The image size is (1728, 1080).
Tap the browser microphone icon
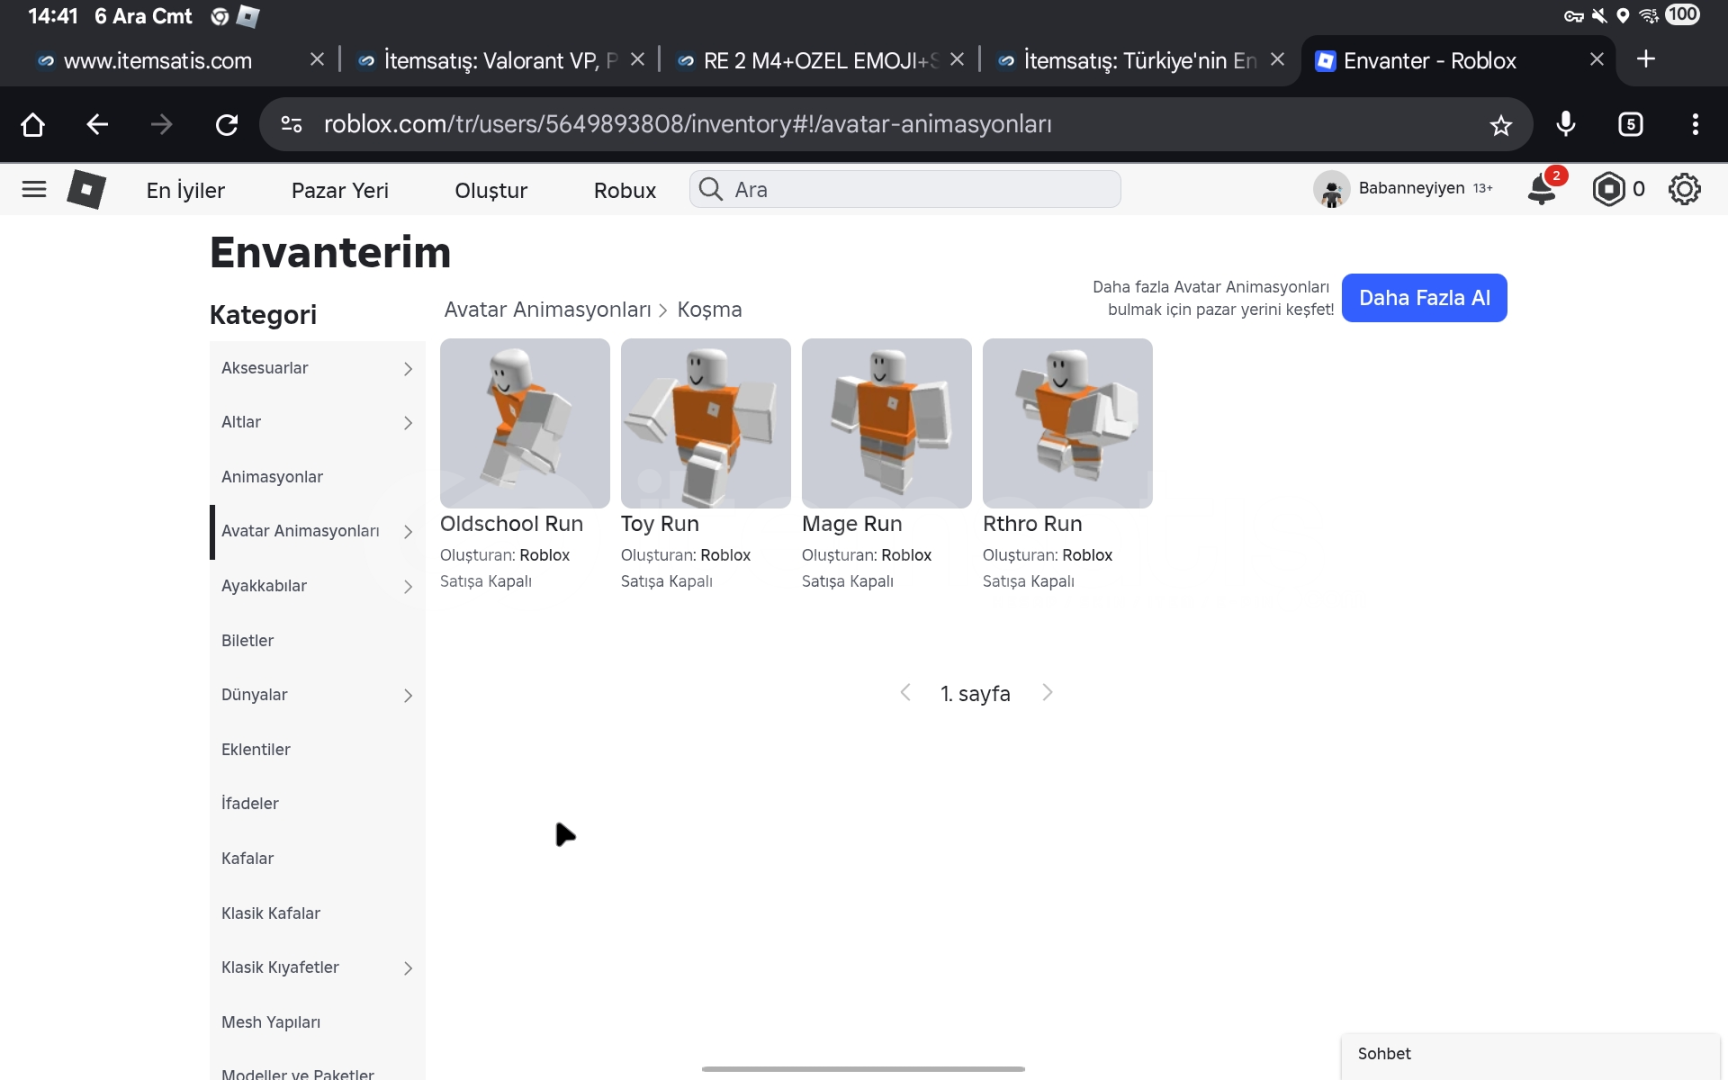[x=1566, y=124]
